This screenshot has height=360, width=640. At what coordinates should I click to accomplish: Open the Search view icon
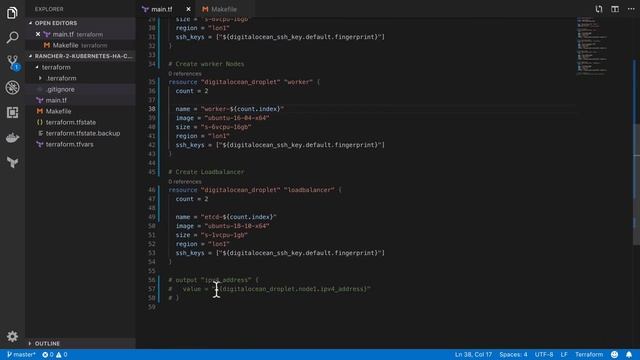pos(12,38)
